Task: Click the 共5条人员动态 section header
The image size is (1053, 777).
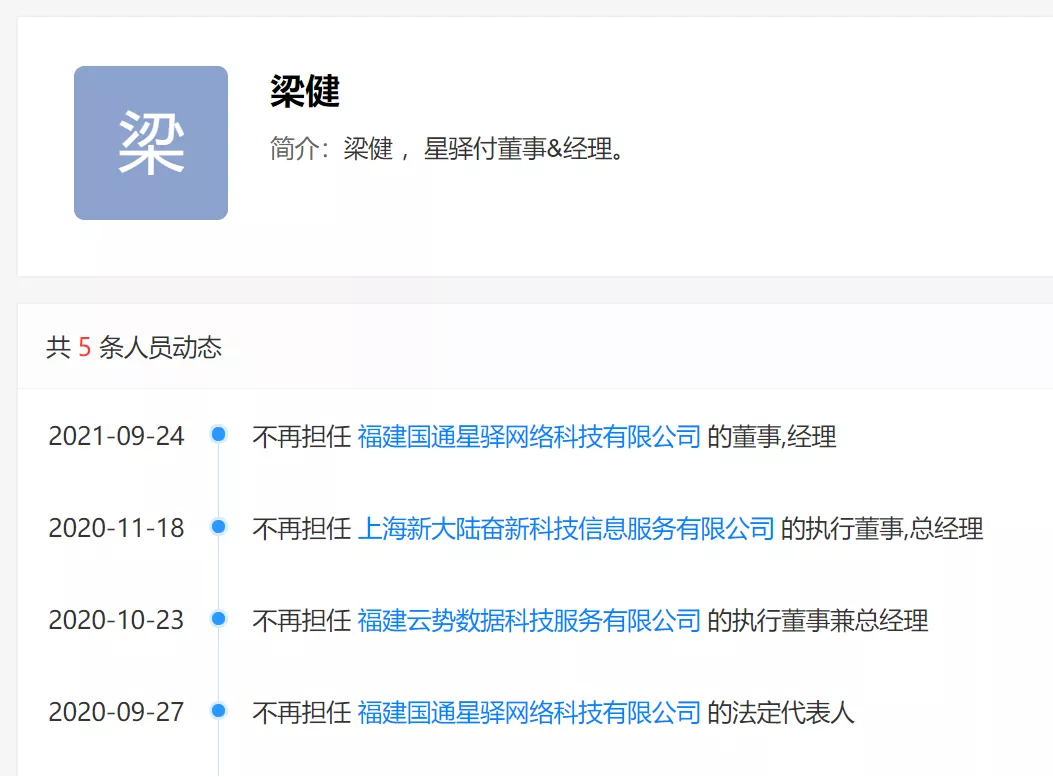Action: tap(135, 347)
